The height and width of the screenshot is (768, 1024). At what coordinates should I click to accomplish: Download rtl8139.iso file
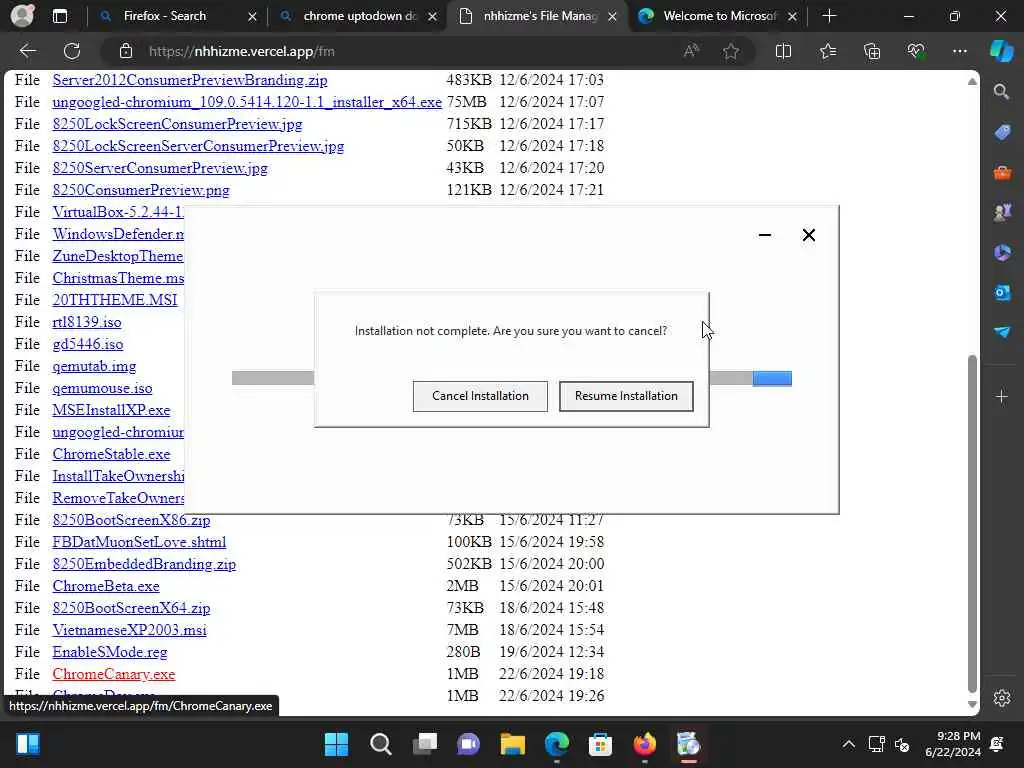pos(87,322)
